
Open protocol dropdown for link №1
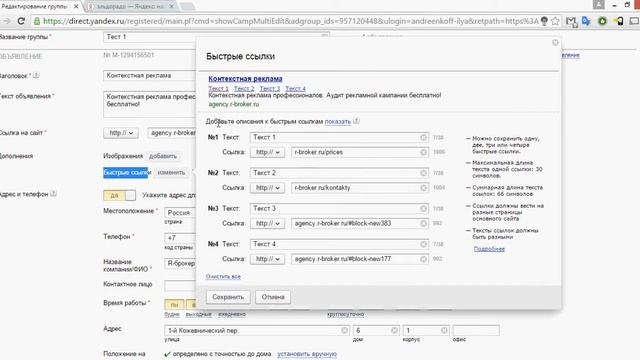[x=267, y=152]
